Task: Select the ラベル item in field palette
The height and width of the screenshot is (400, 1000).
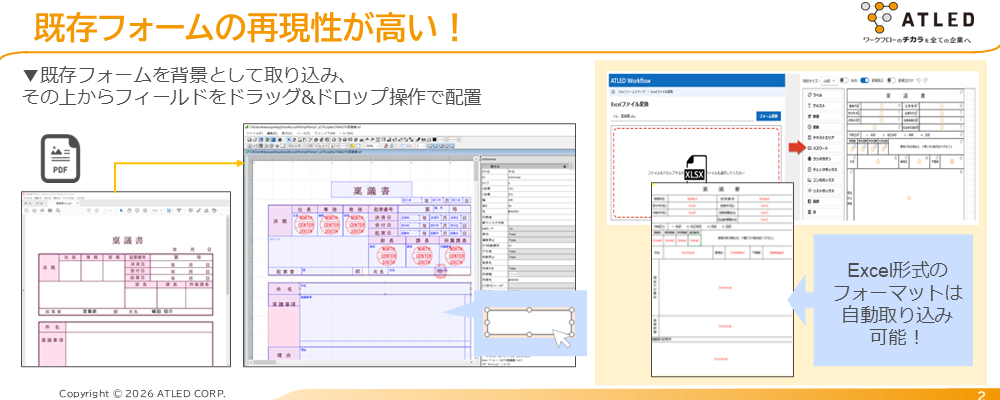Action: 824,95
